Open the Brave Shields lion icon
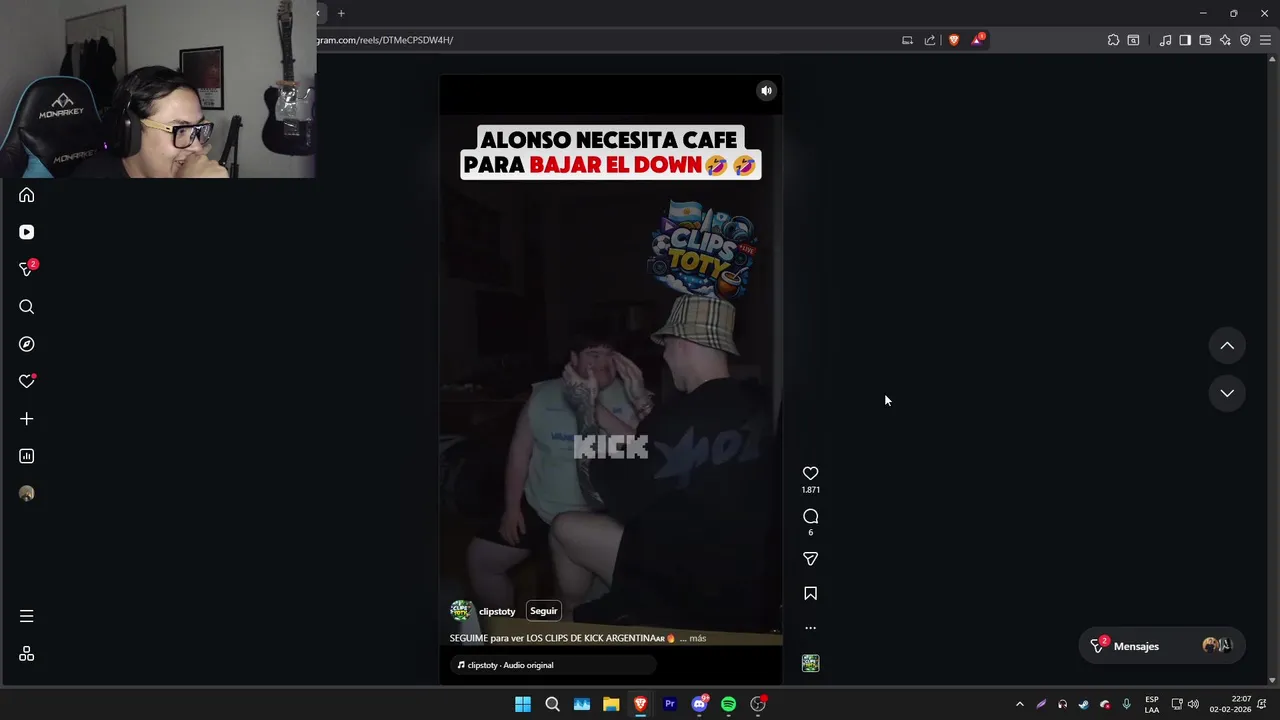 click(x=954, y=40)
